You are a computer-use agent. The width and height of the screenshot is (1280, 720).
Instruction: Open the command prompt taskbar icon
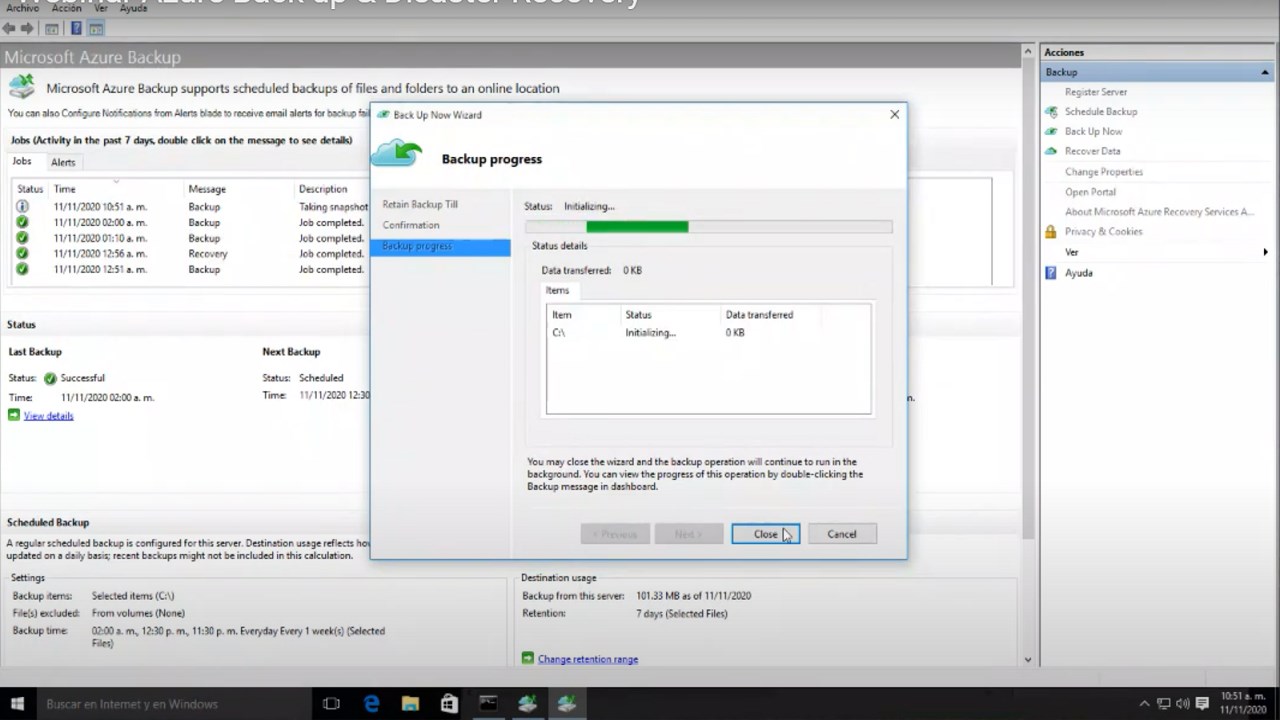(x=488, y=704)
